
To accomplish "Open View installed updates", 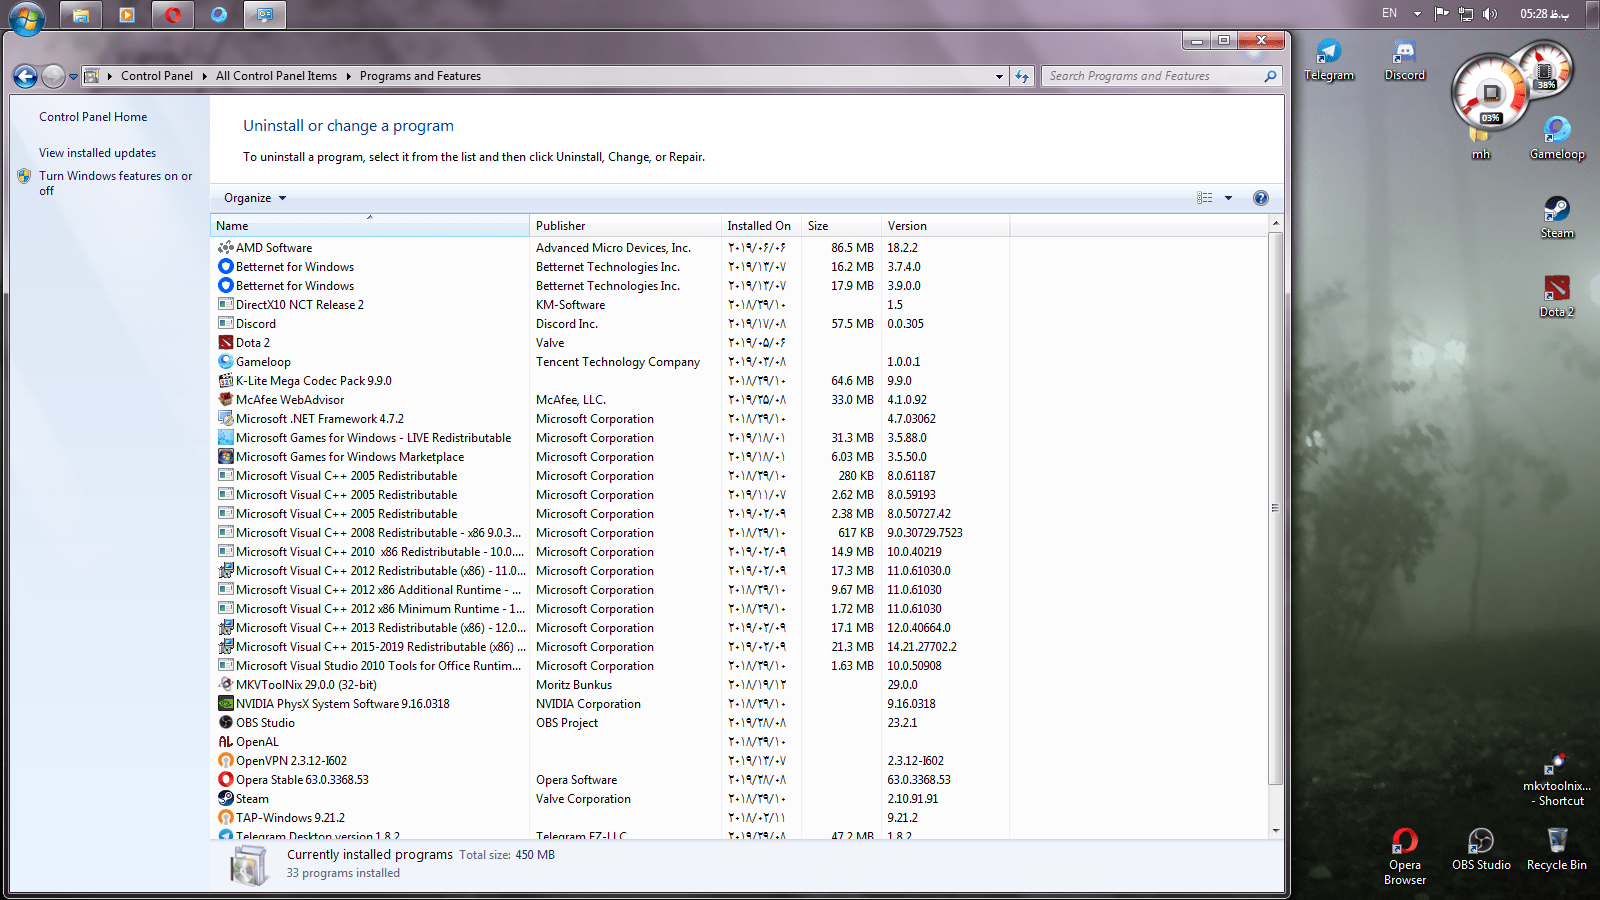I will pos(97,153).
